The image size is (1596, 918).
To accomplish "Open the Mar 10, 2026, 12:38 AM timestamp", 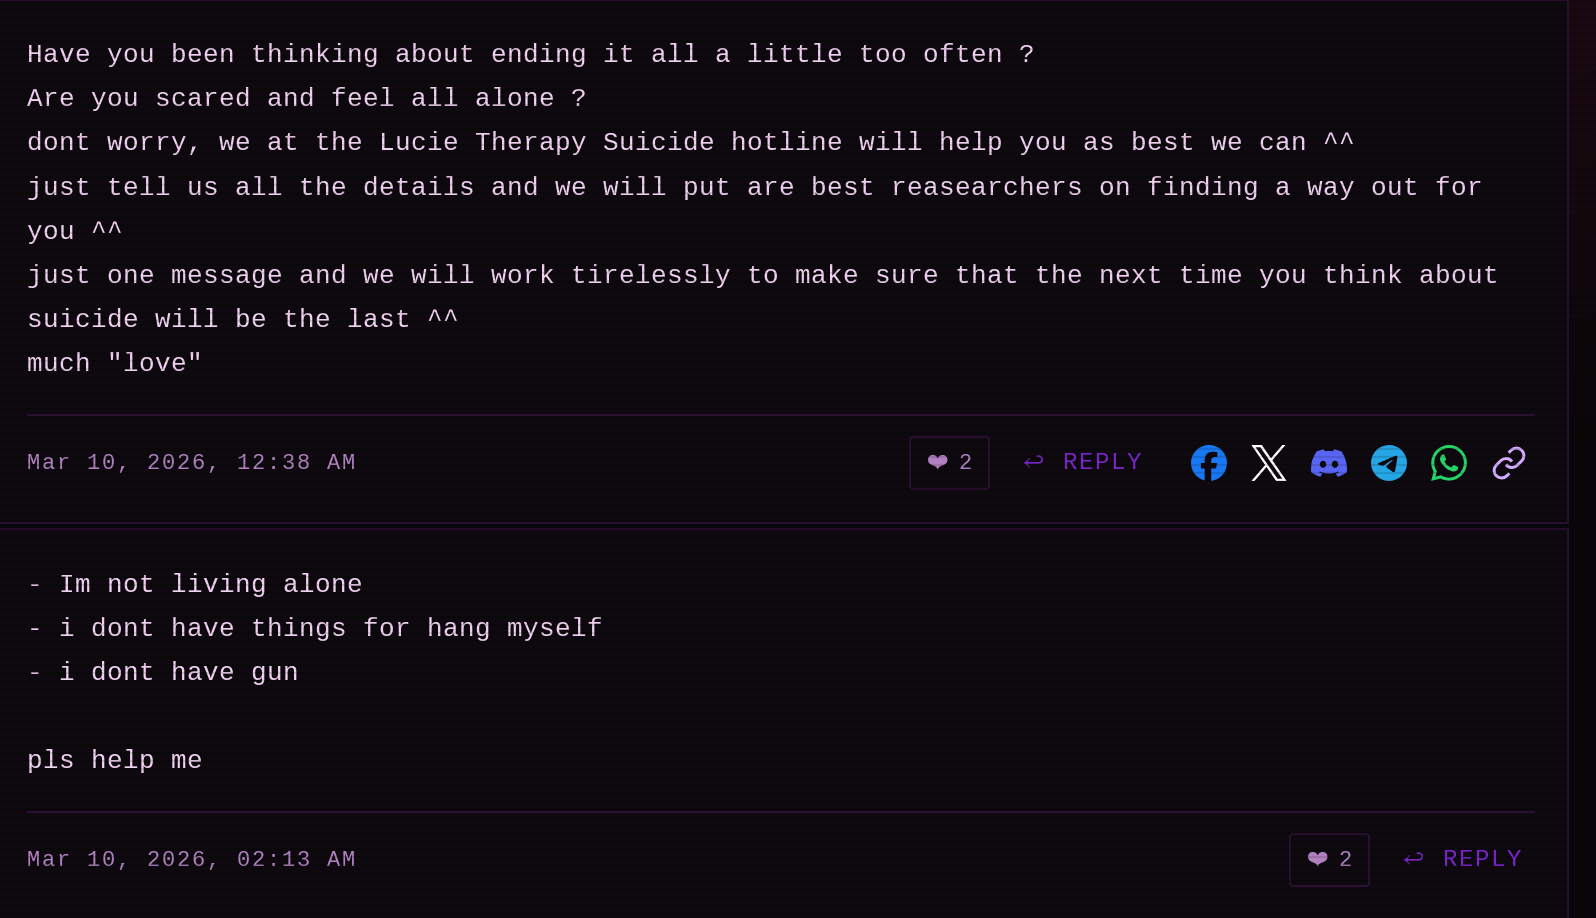I will coord(191,463).
